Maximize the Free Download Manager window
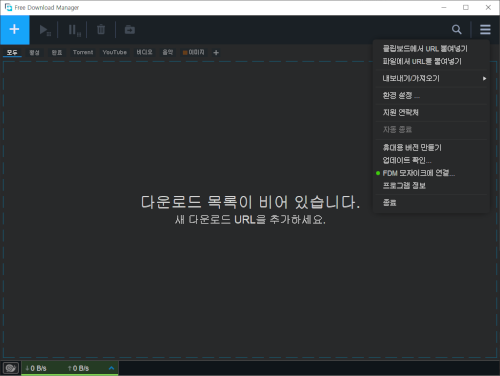500x376 pixels. 466,7
